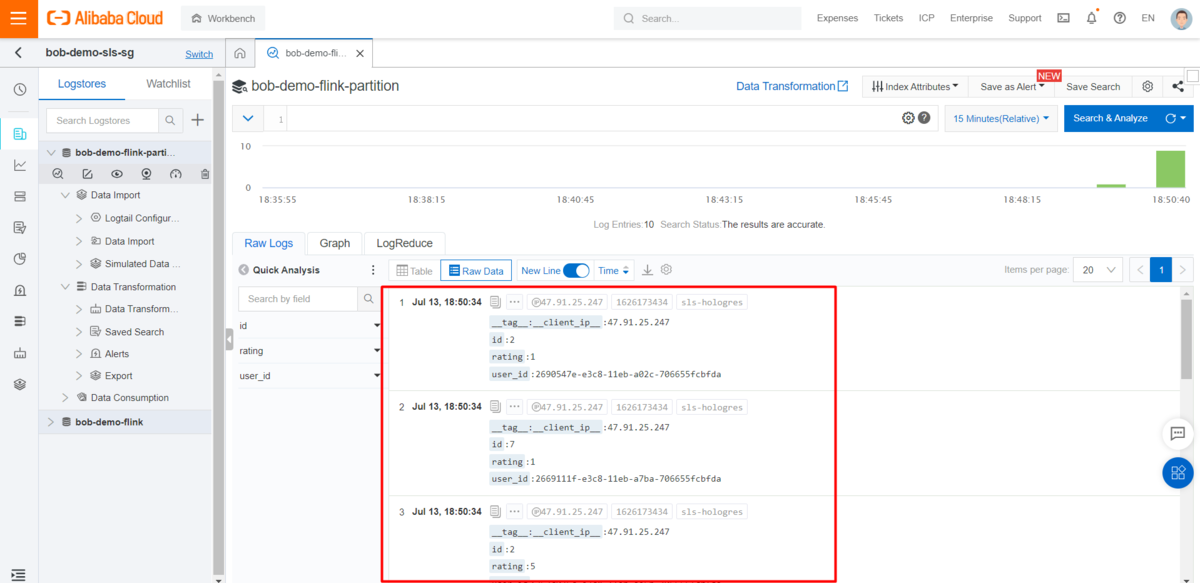Download logs with the download icon

click(647, 270)
